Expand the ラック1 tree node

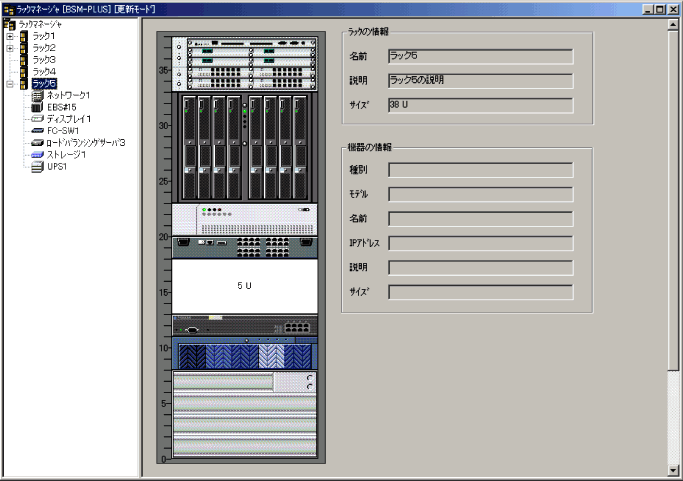pyautogui.click(x=10, y=36)
